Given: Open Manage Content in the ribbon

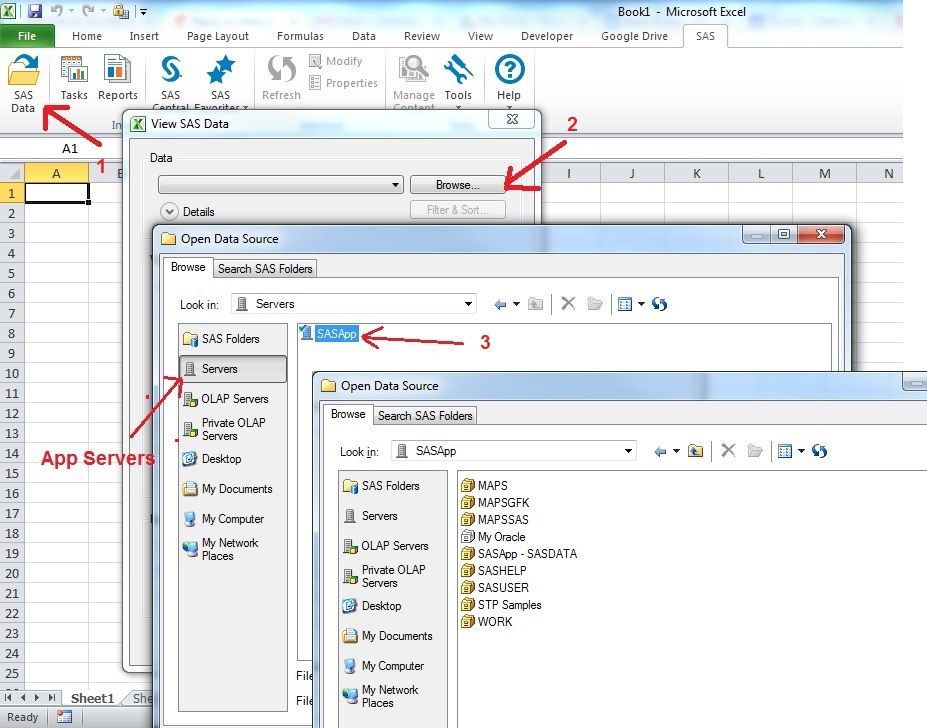Looking at the screenshot, I should coord(414,82).
